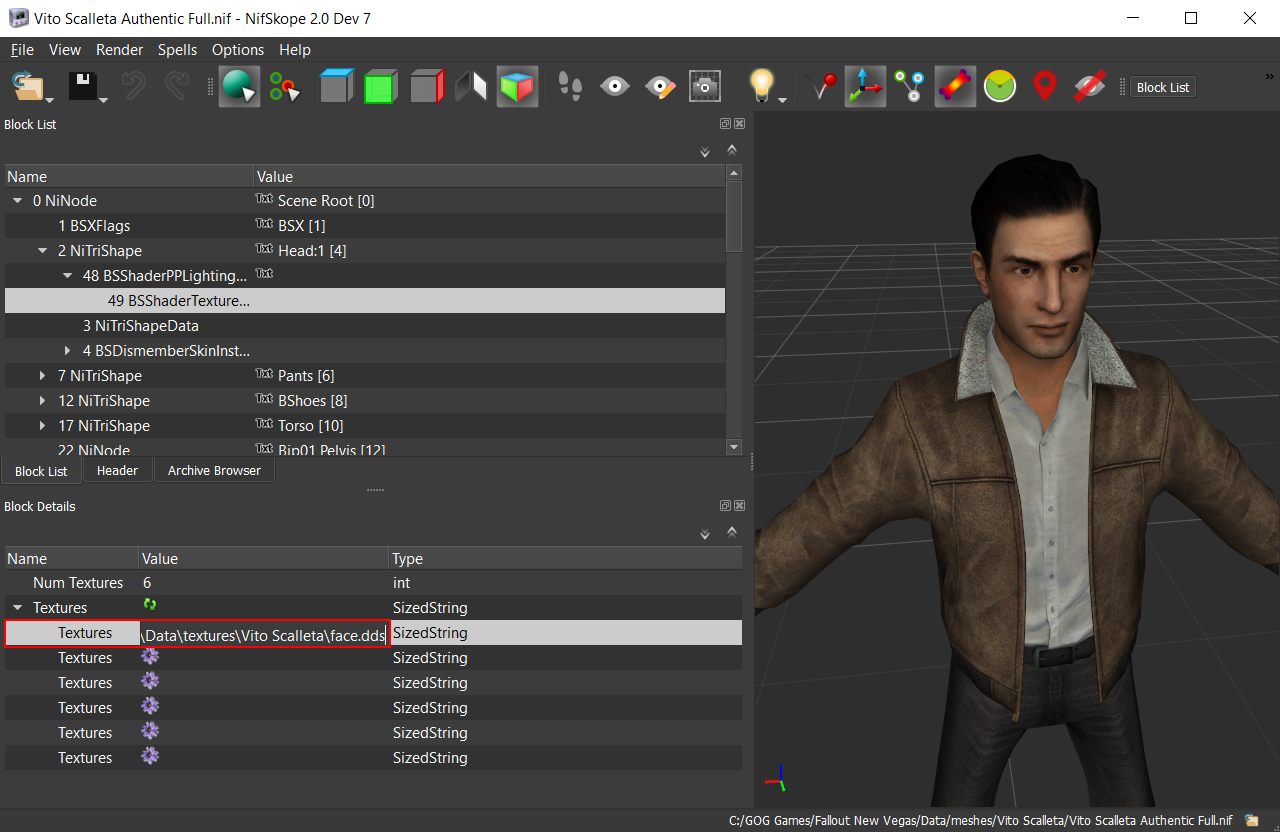Click the Block List toolbar button

coord(1163,87)
